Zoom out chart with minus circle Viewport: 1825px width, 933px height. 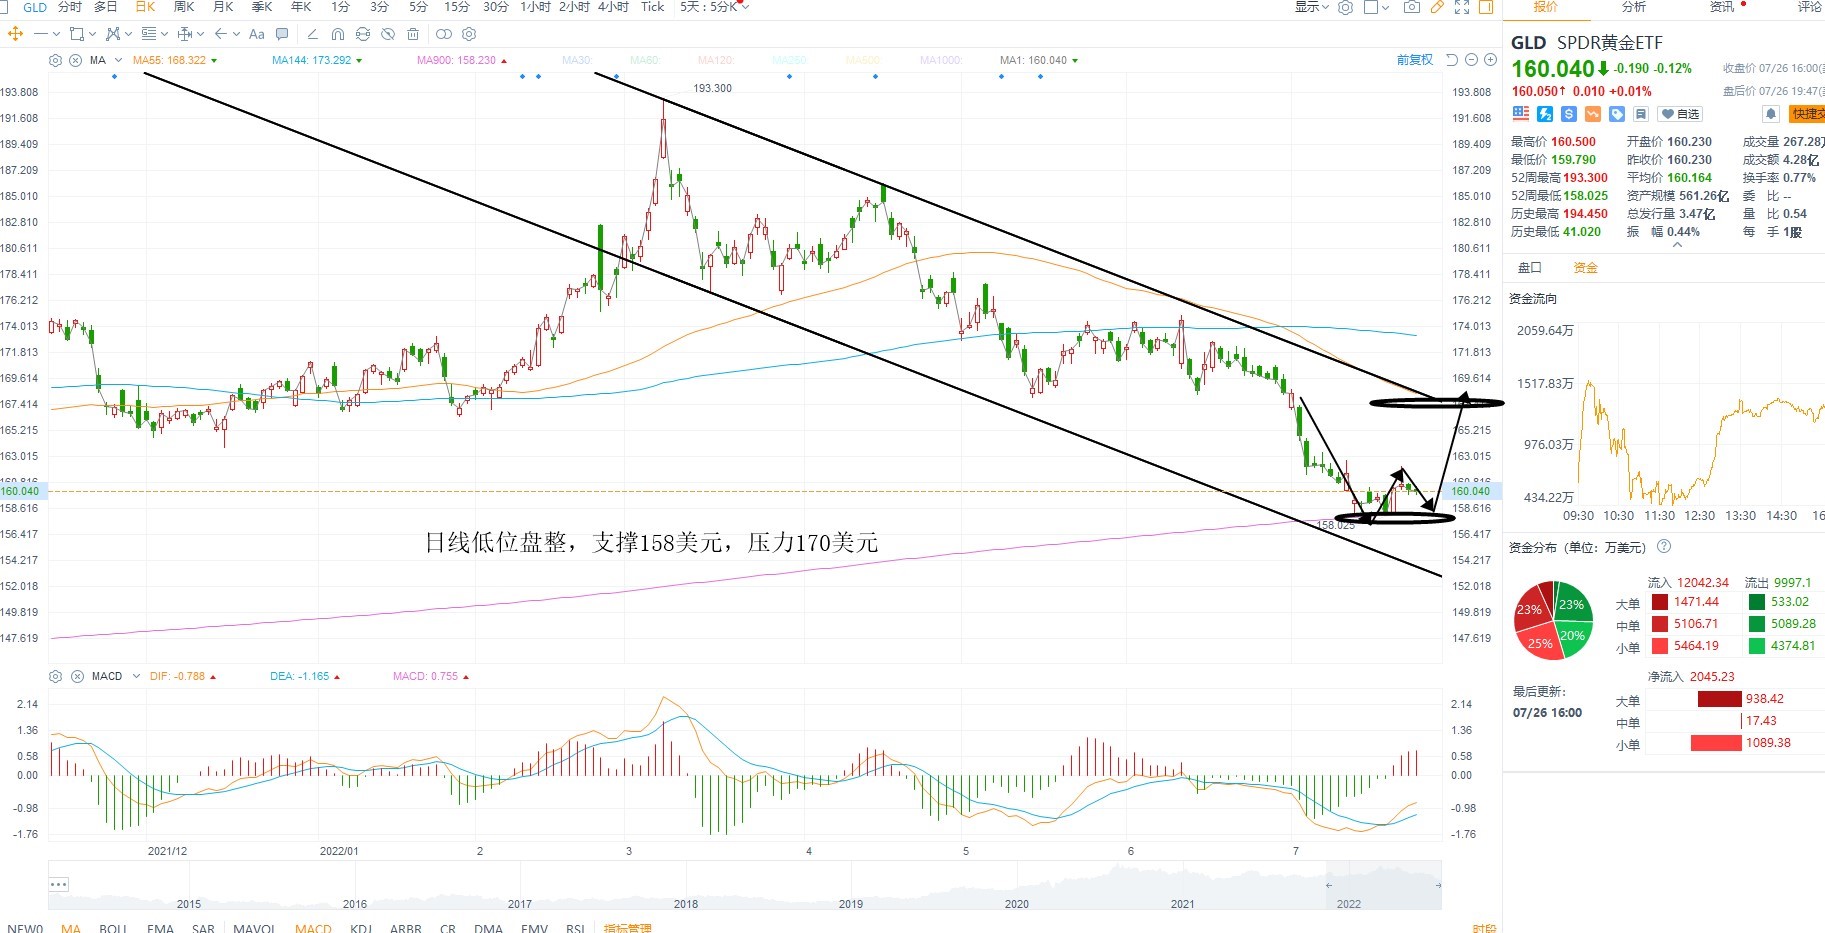point(1471,60)
